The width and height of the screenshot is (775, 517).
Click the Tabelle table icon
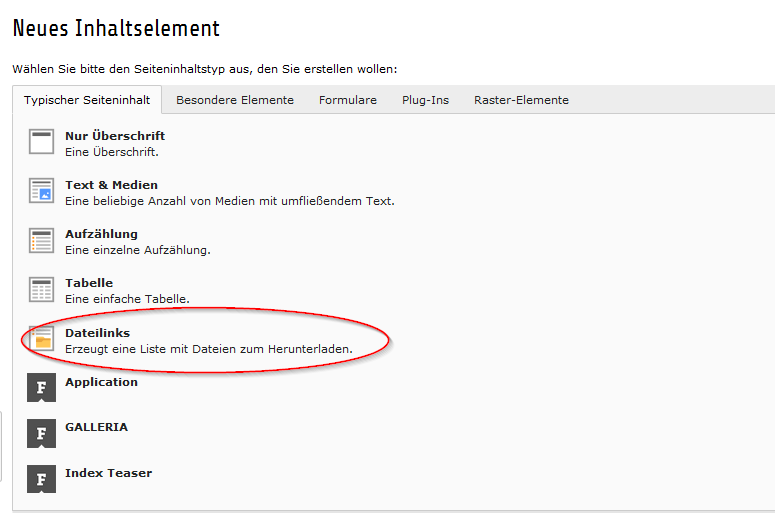click(x=41, y=289)
